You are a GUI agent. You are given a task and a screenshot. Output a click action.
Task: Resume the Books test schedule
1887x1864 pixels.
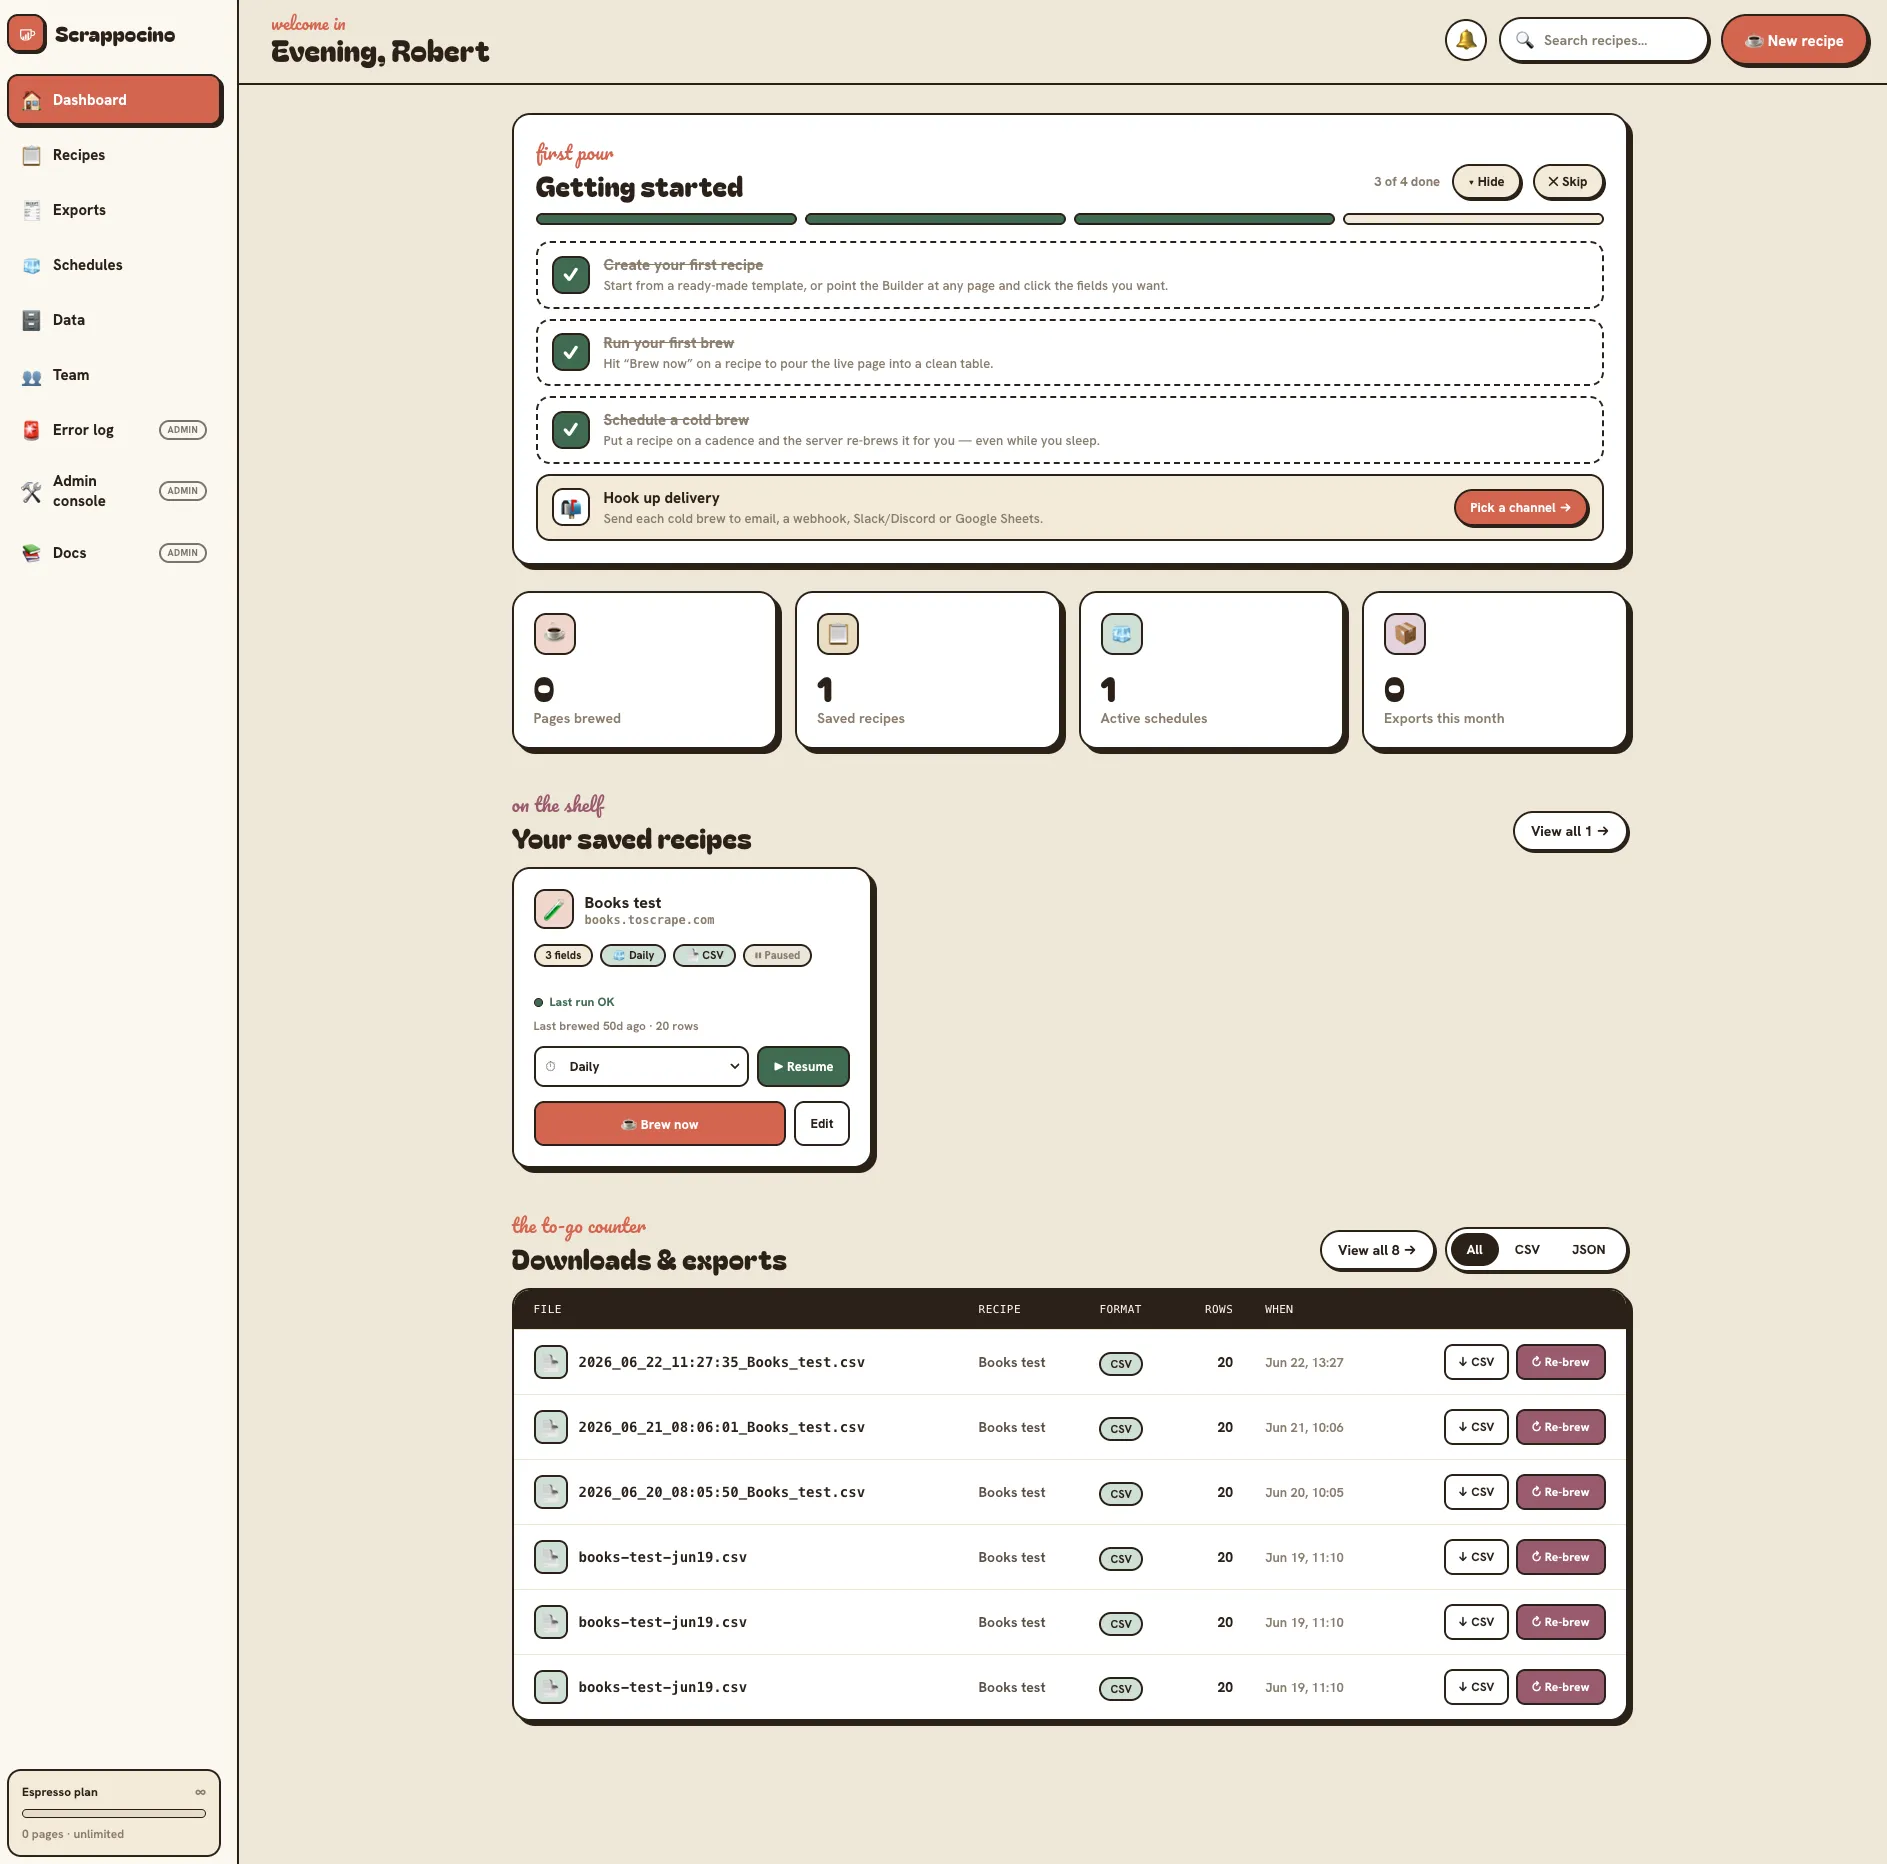point(803,1066)
